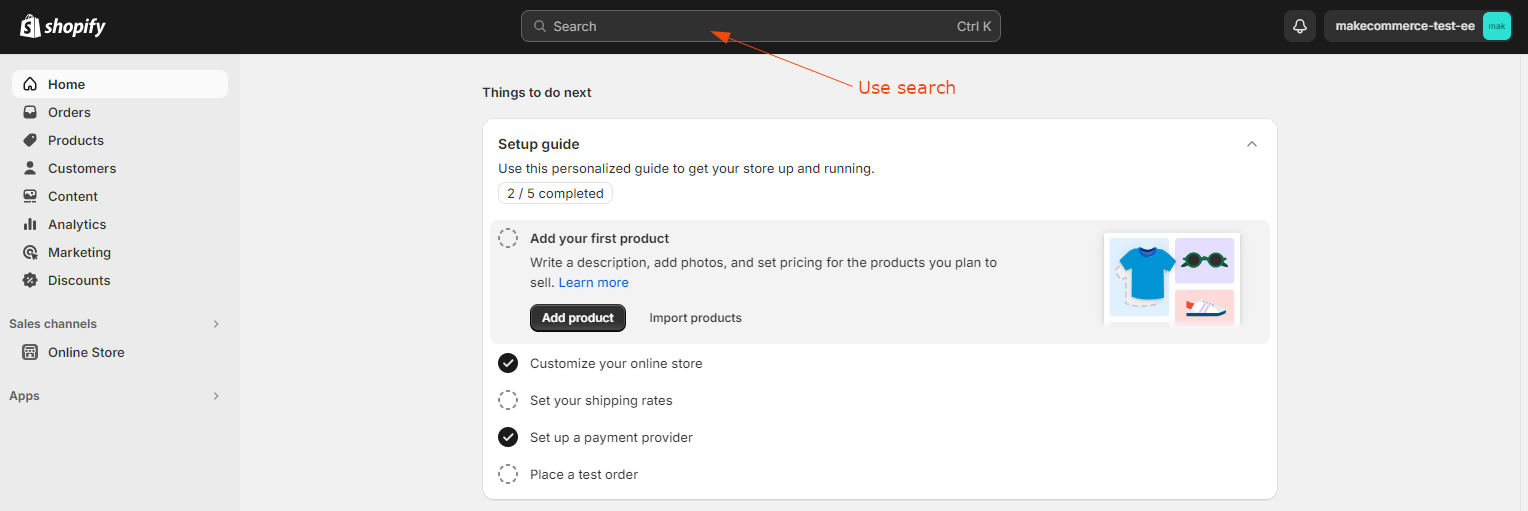Click the Discounts badge icon
This screenshot has height=511, width=1528.
point(30,281)
